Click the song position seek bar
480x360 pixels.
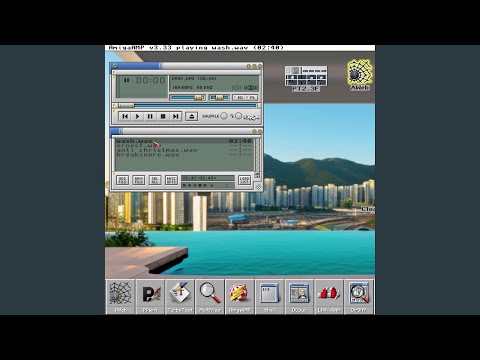(x=188, y=105)
